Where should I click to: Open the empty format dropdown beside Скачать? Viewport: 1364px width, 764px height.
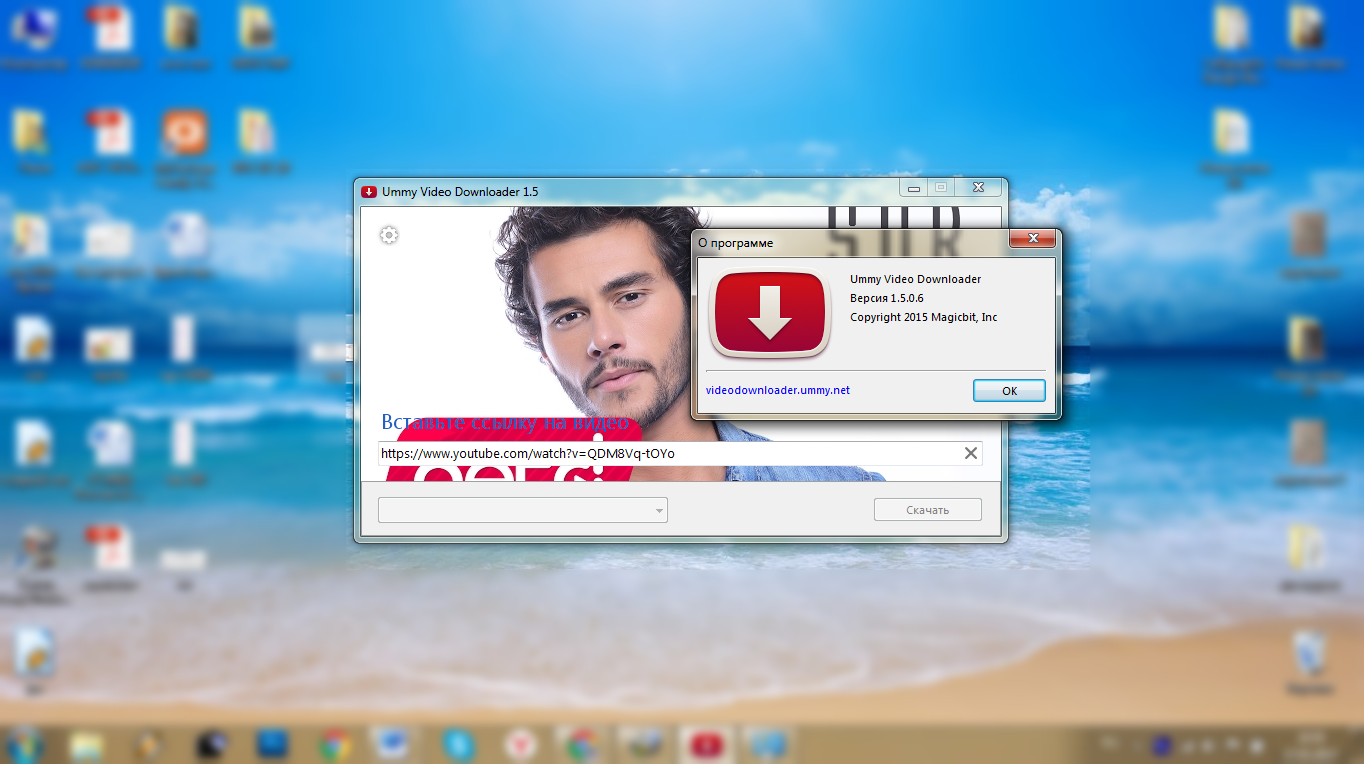pos(522,510)
